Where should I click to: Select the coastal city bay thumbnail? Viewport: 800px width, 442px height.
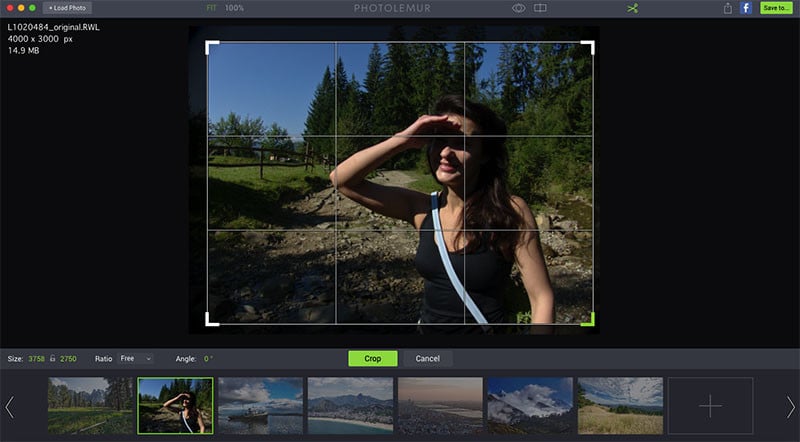tap(351, 406)
